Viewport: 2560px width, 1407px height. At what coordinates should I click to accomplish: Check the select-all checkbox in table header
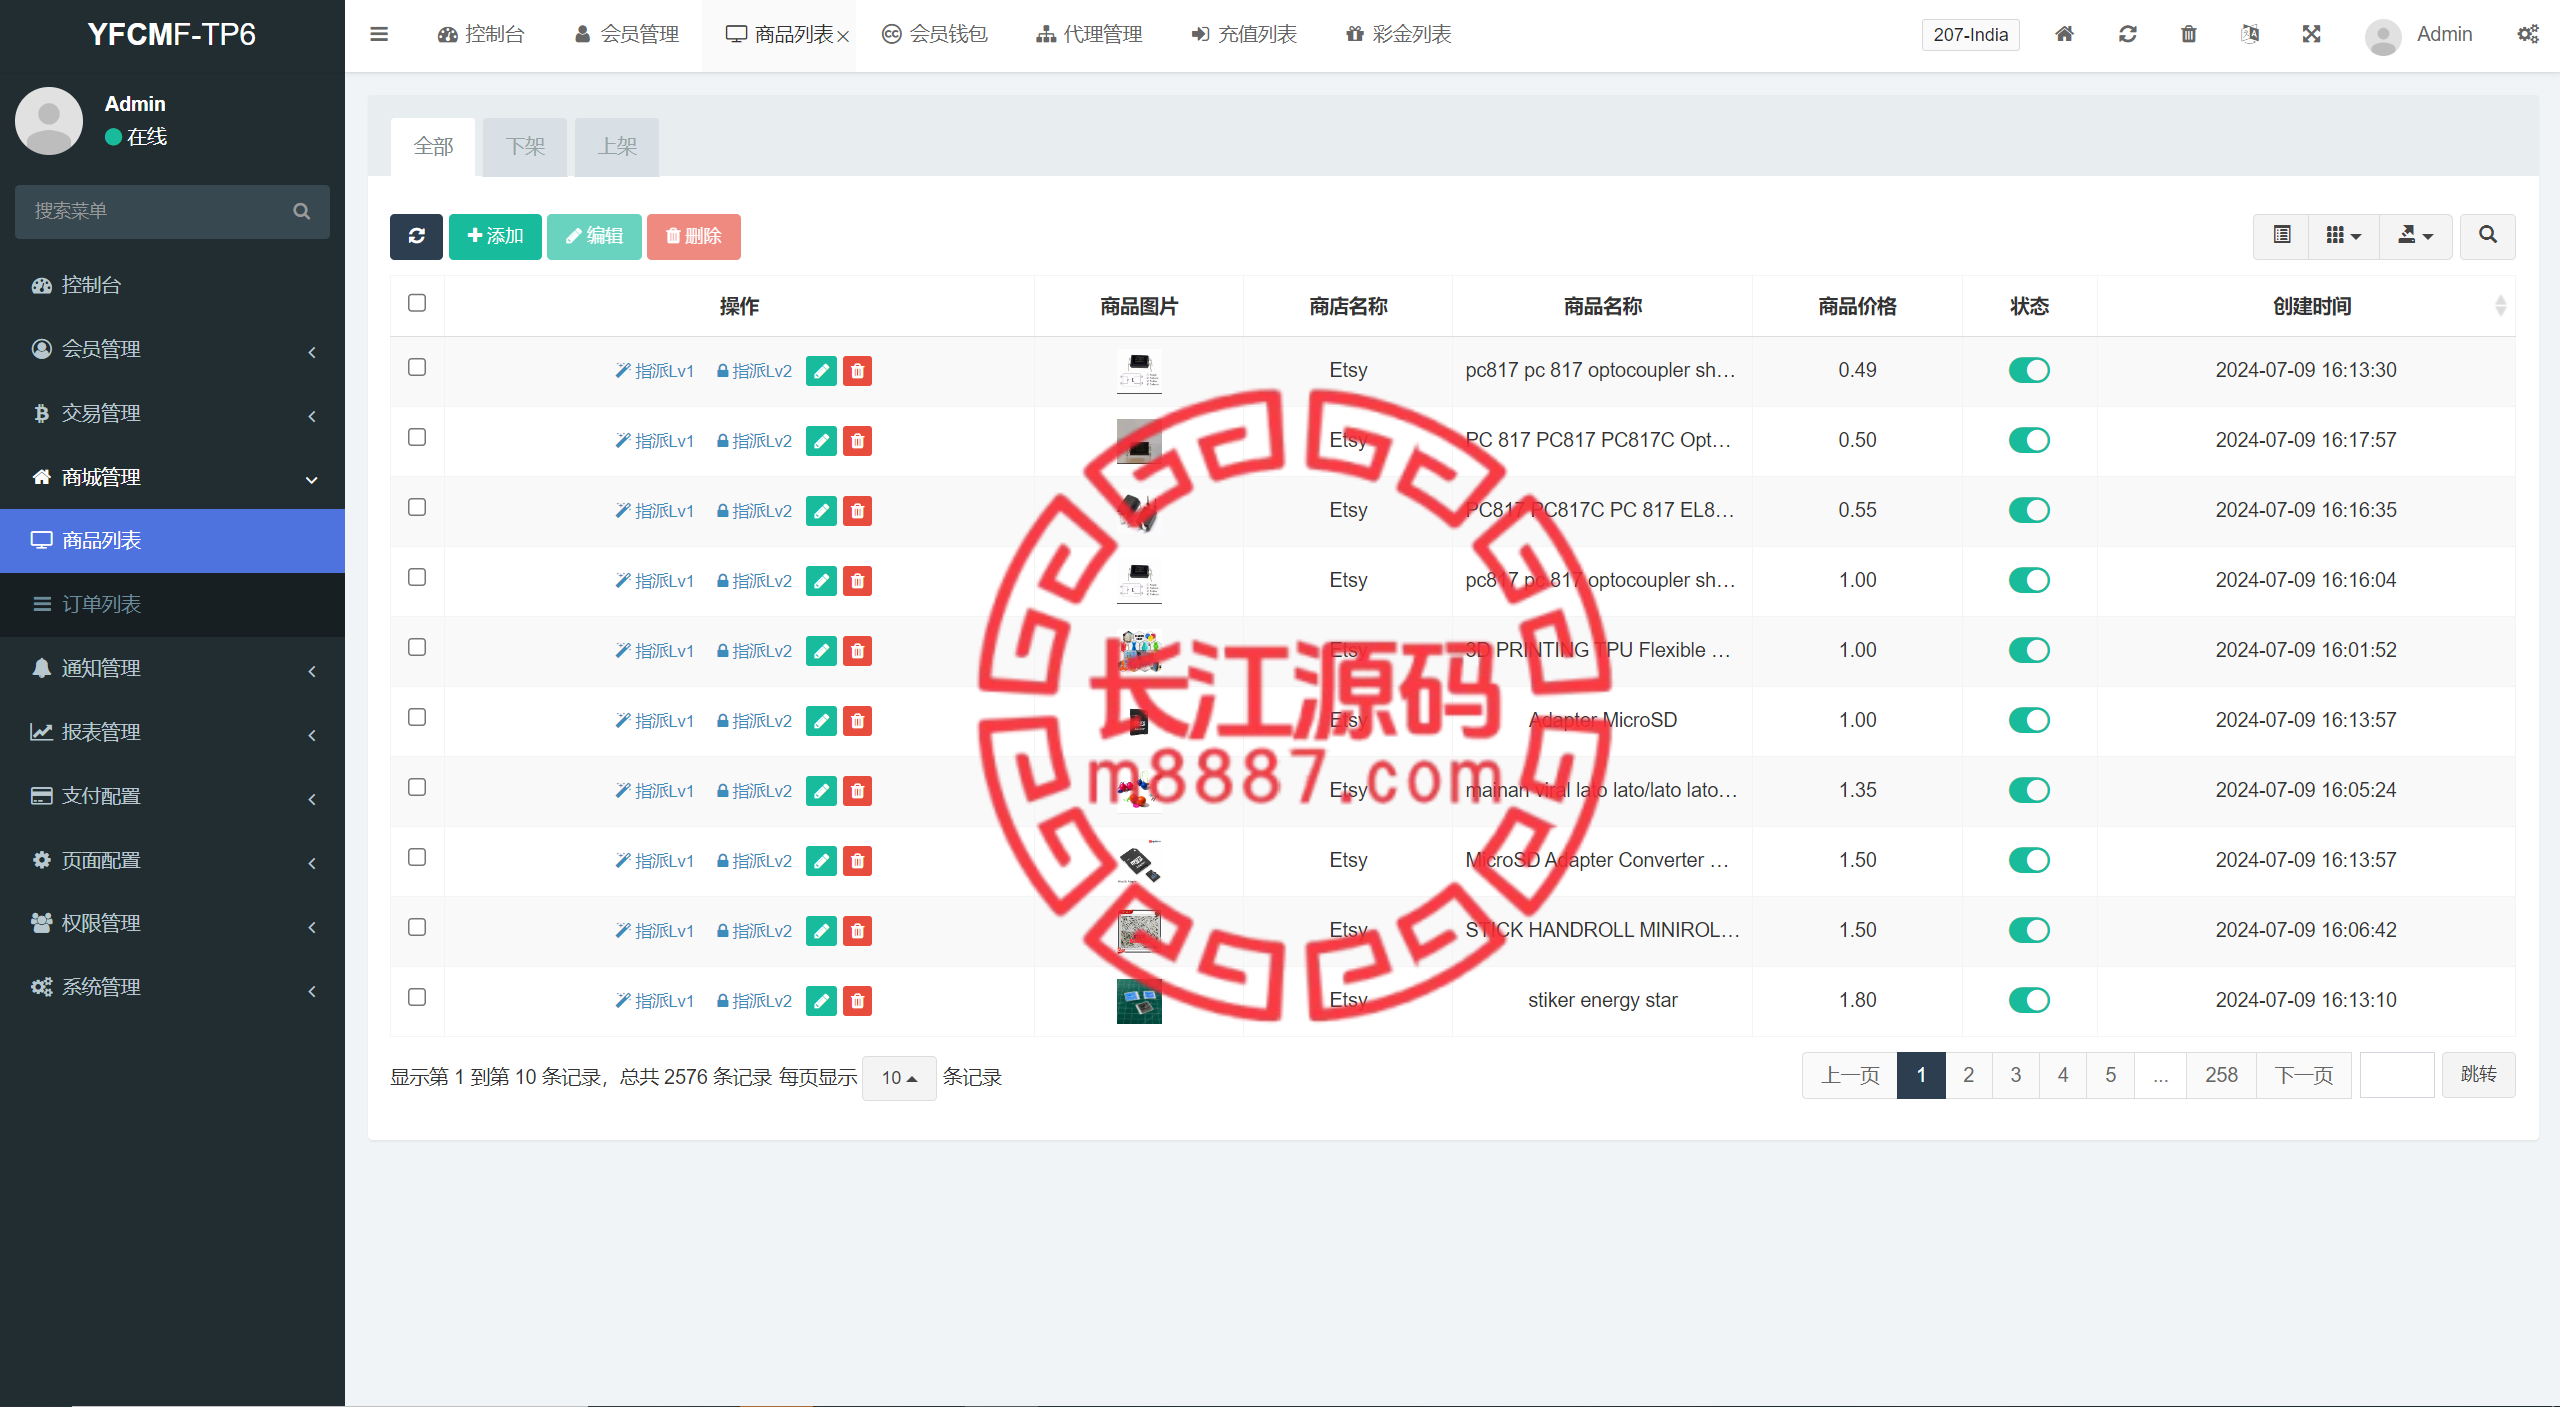coord(417,303)
